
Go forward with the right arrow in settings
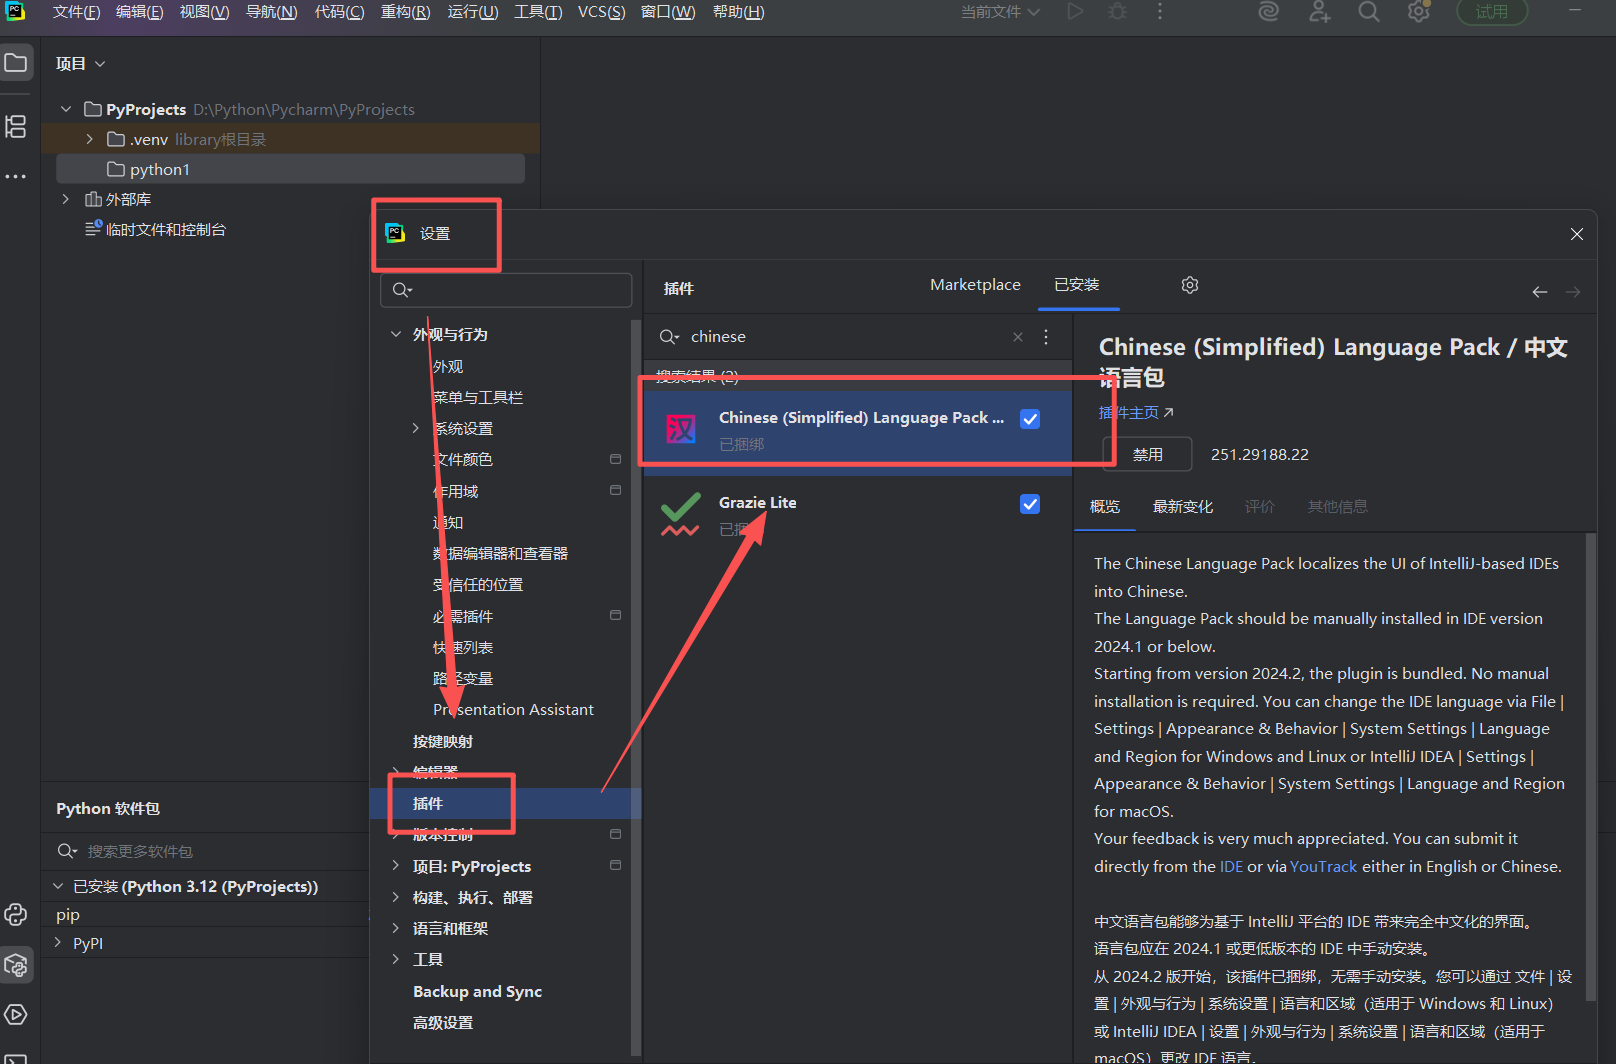(x=1573, y=292)
